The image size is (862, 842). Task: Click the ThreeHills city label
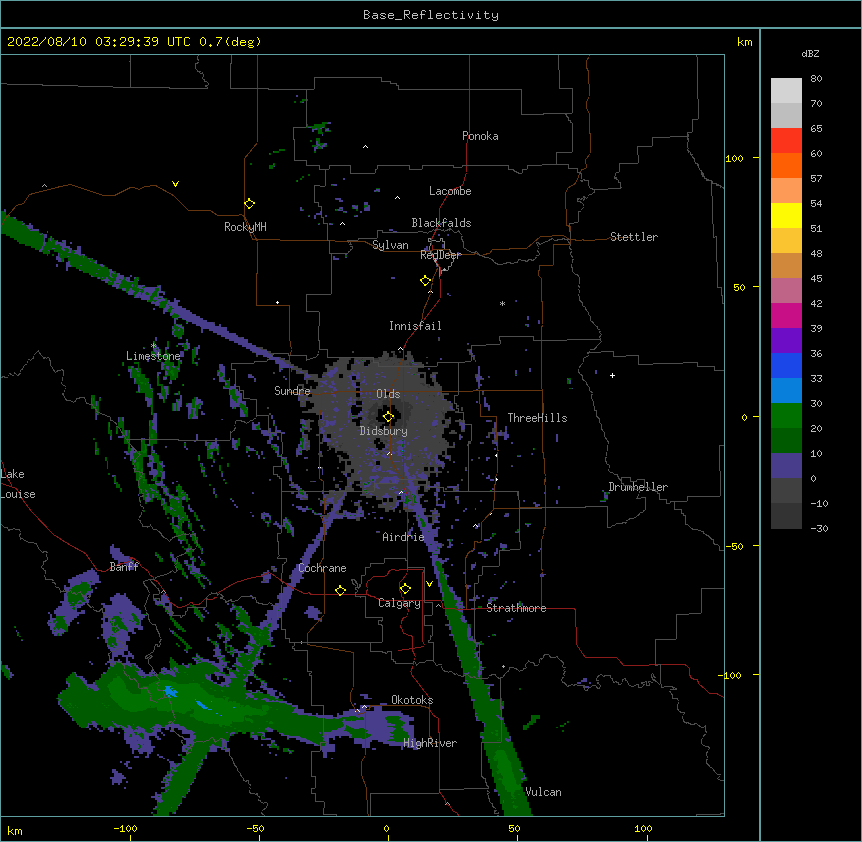[x=538, y=418]
